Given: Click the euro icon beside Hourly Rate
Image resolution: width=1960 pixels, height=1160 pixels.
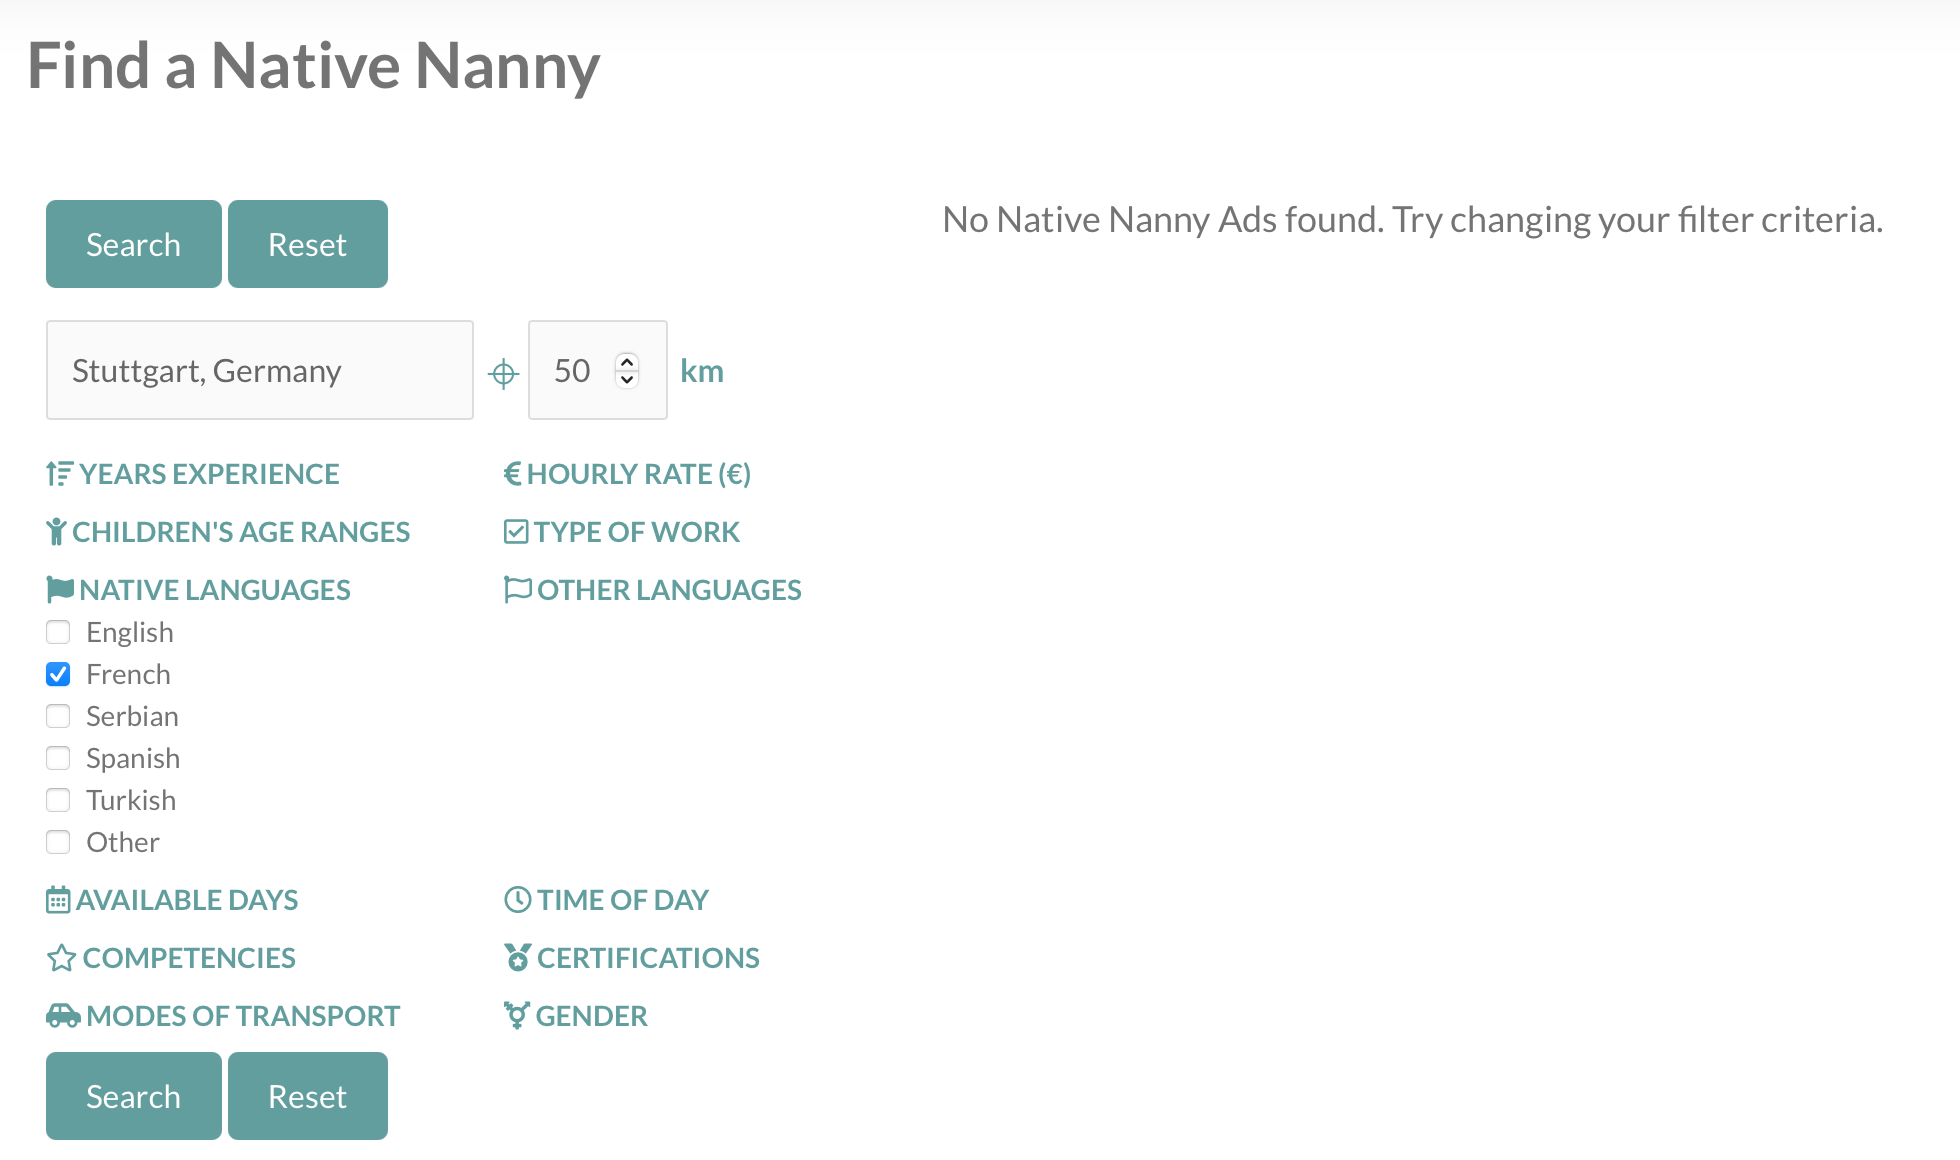Looking at the screenshot, I should click(x=513, y=474).
